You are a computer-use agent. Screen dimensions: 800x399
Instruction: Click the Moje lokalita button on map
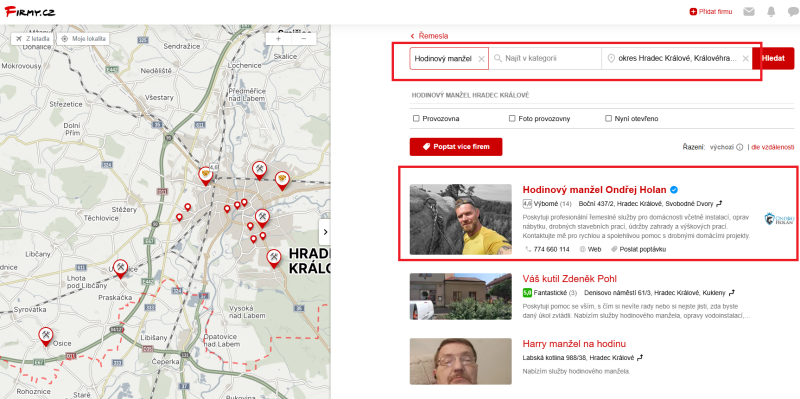(x=83, y=39)
